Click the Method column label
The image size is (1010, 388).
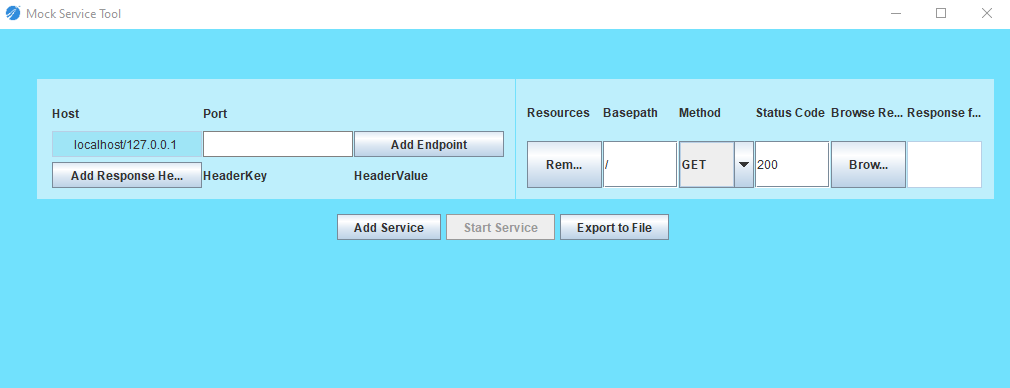[700, 113]
